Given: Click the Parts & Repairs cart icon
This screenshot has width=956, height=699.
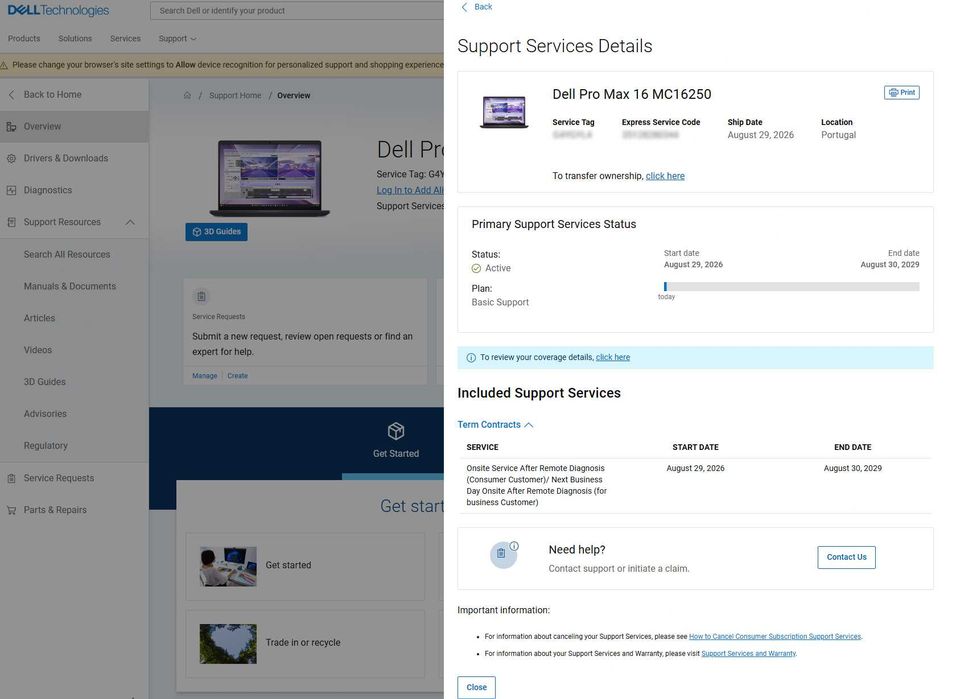Looking at the screenshot, I should (x=11, y=510).
